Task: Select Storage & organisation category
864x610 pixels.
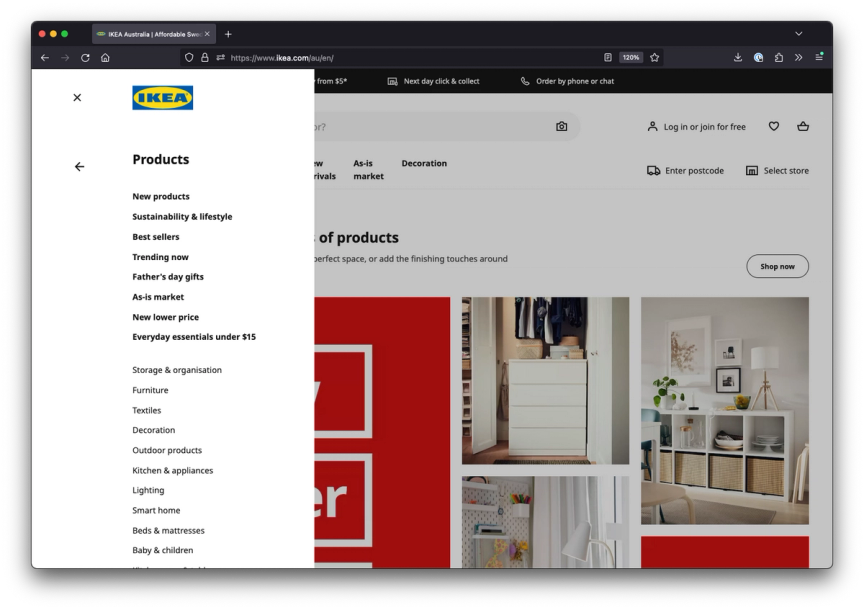Action: pyautogui.click(x=177, y=370)
